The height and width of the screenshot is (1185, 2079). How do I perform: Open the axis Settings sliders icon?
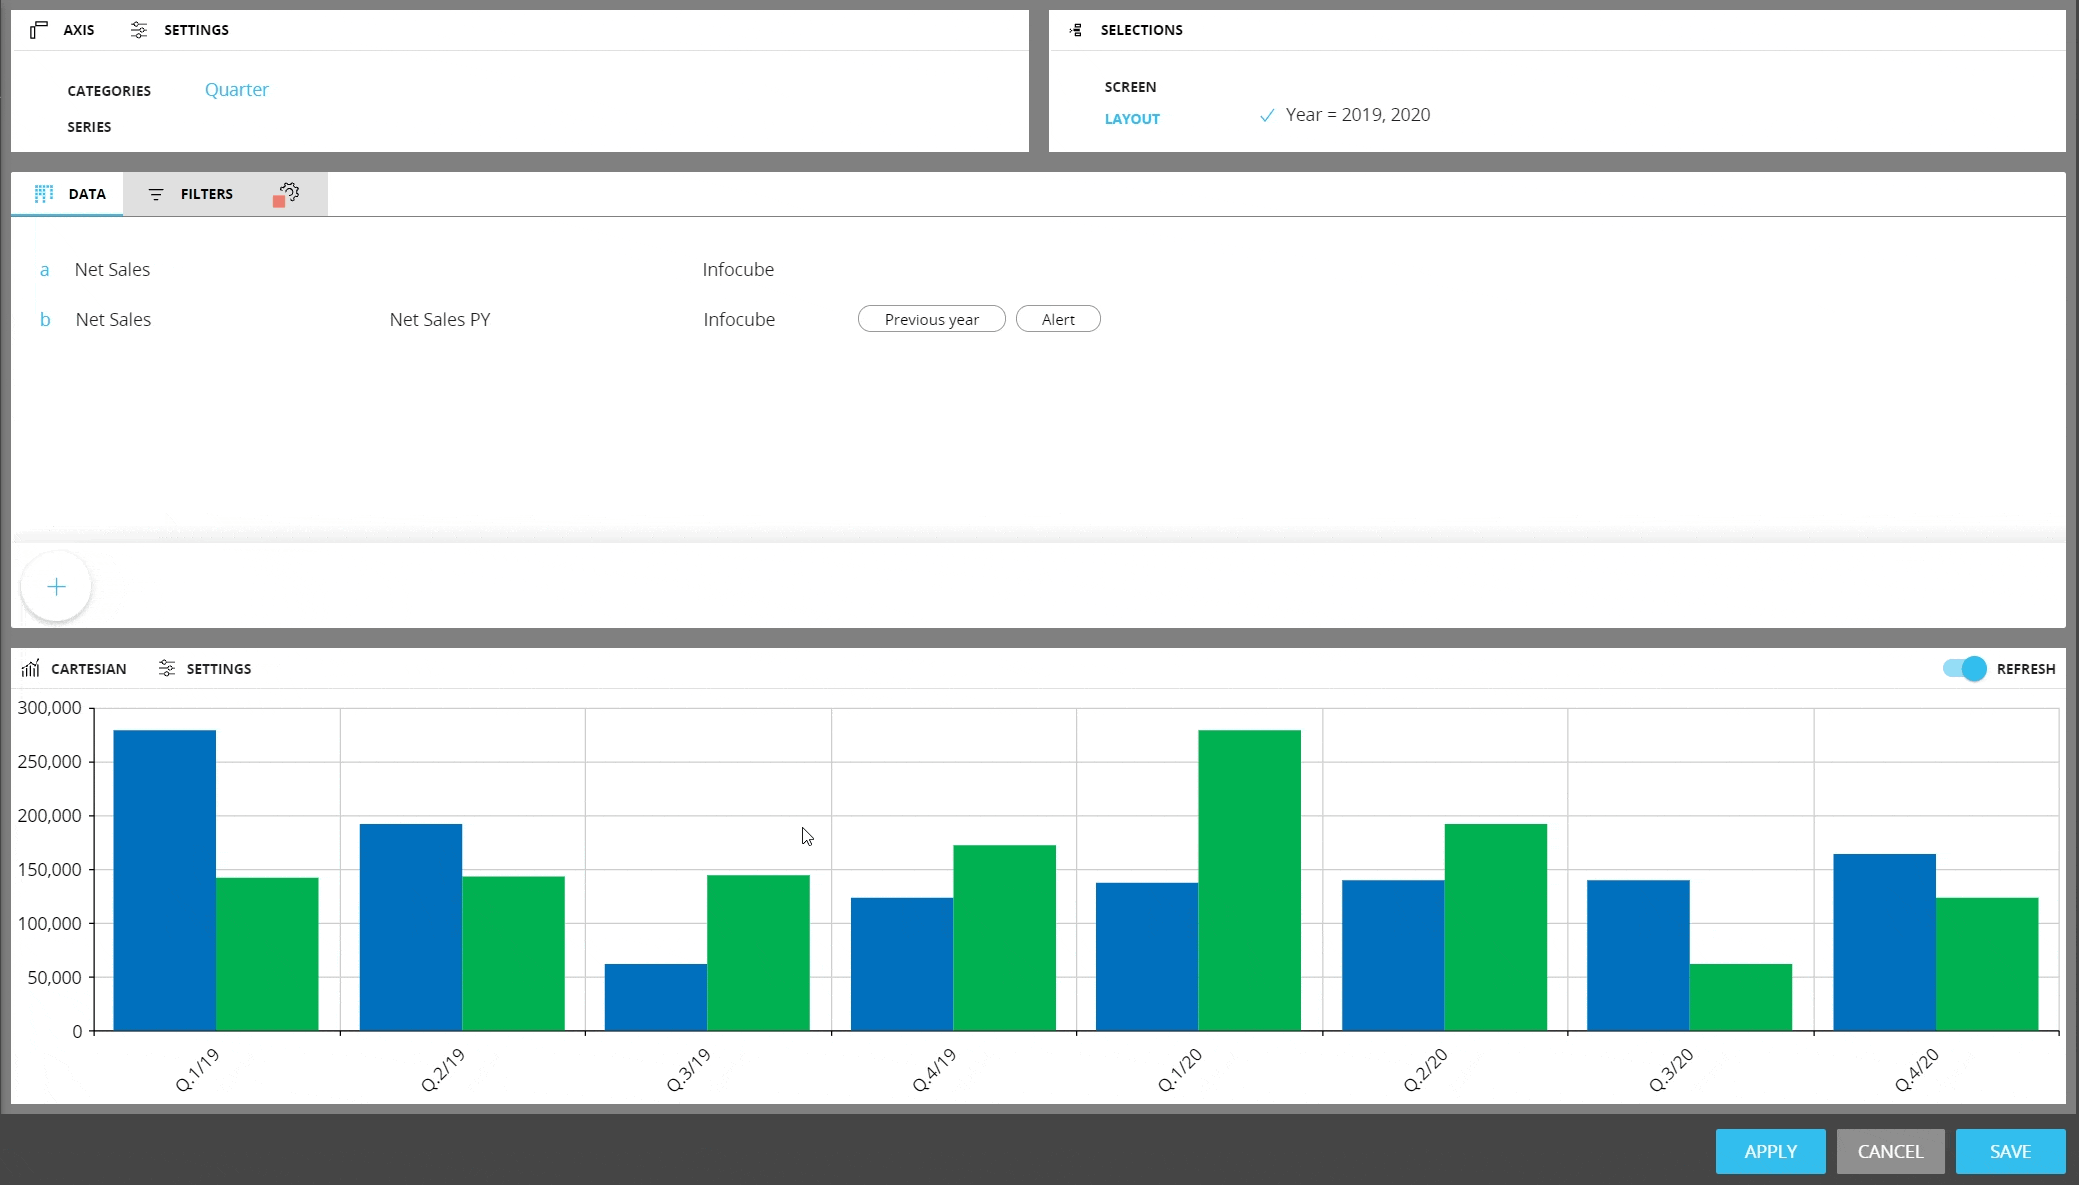click(x=139, y=30)
